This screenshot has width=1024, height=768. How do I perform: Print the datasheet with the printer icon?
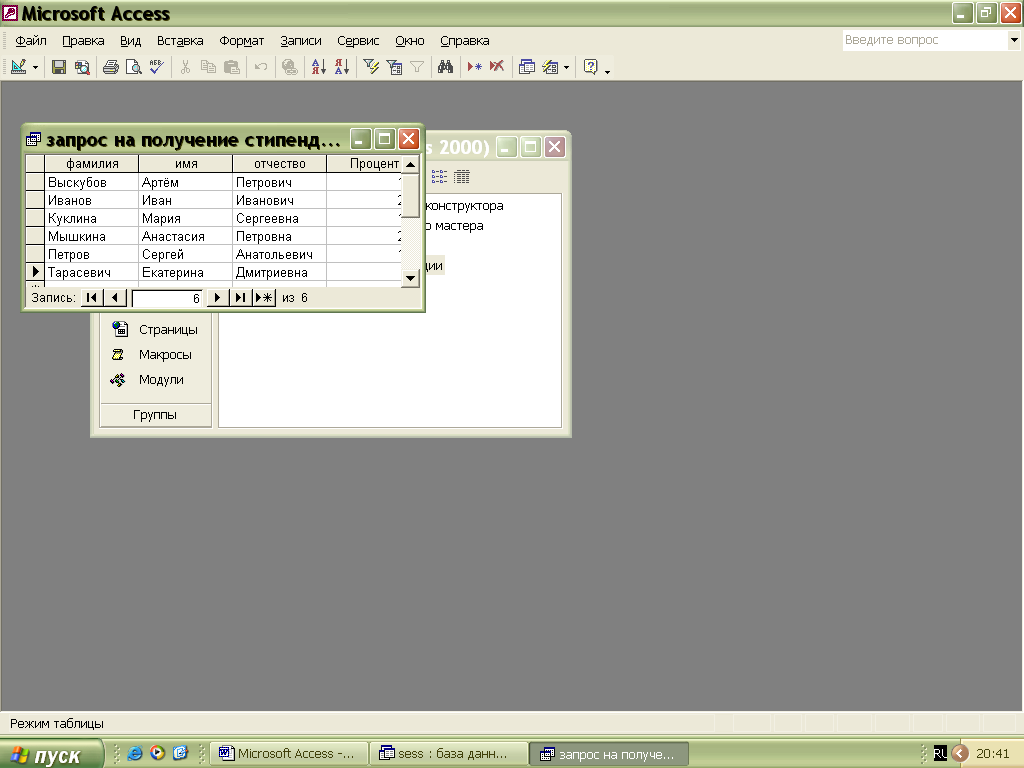pyautogui.click(x=111, y=67)
